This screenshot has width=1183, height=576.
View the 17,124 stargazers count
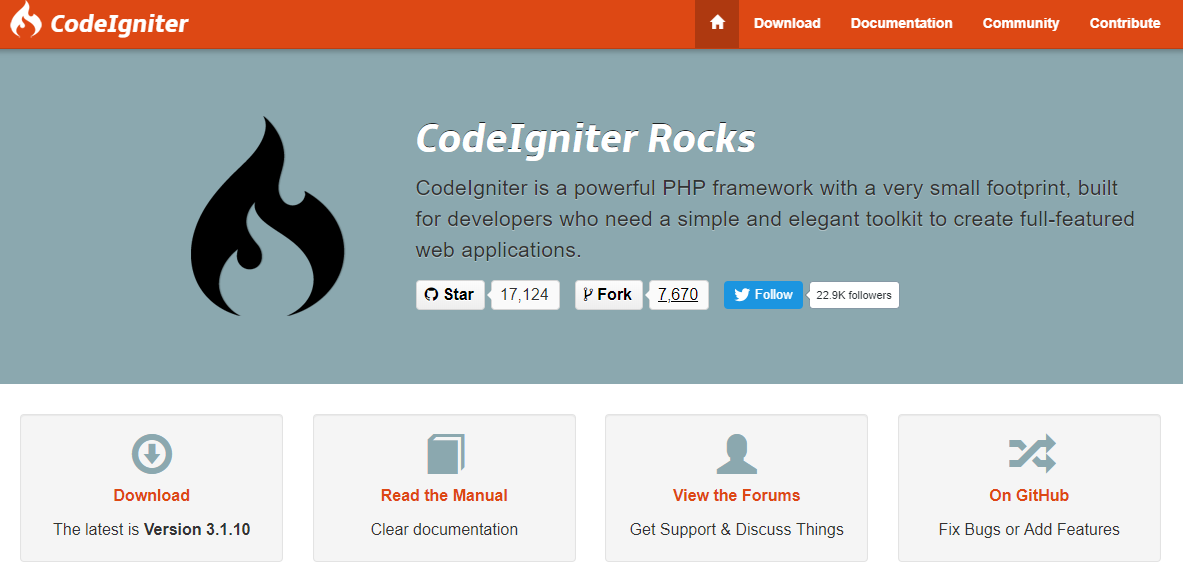point(525,294)
